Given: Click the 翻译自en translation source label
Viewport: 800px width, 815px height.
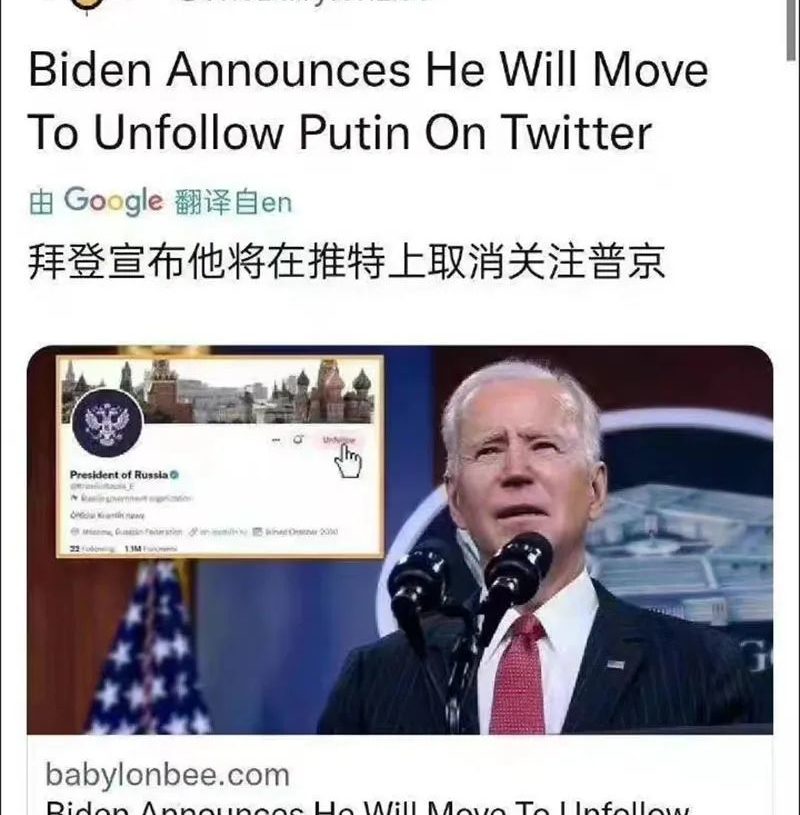Looking at the screenshot, I should pyautogui.click(x=233, y=202).
